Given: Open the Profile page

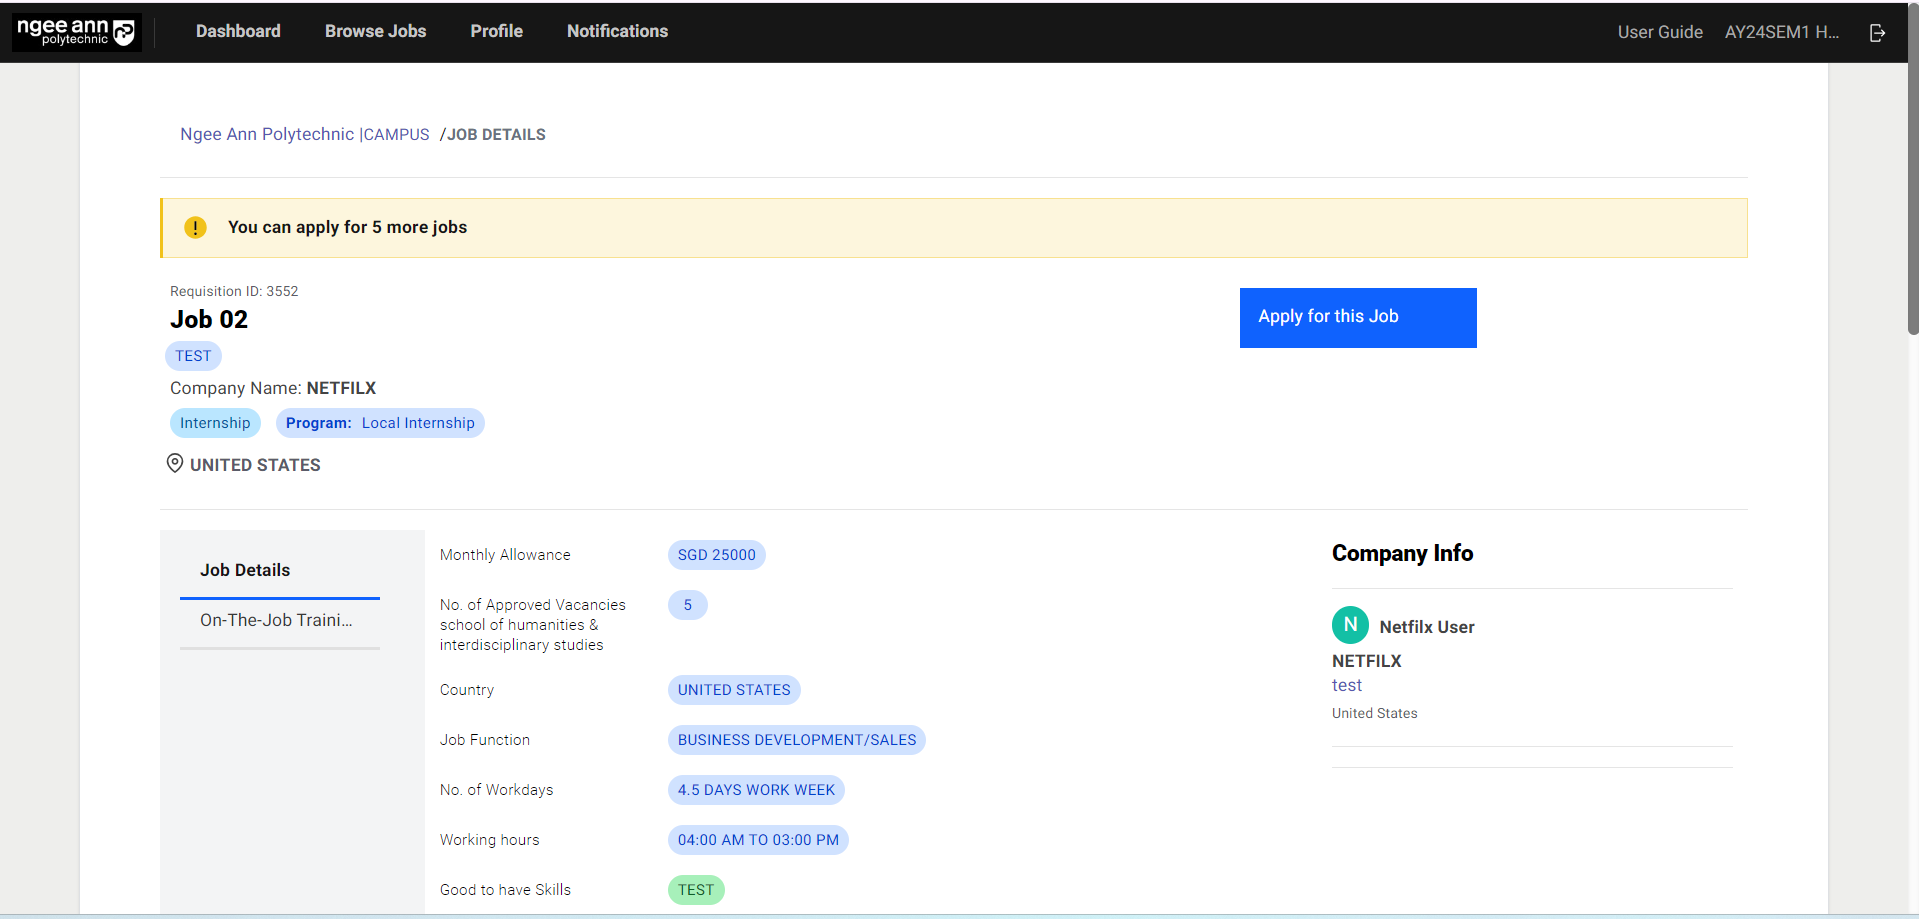Looking at the screenshot, I should tap(496, 31).
